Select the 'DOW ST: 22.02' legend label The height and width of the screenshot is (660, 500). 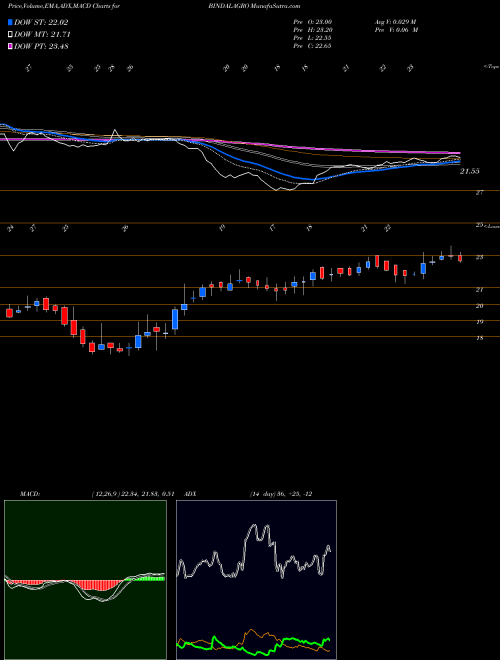[x=41, y=22]
